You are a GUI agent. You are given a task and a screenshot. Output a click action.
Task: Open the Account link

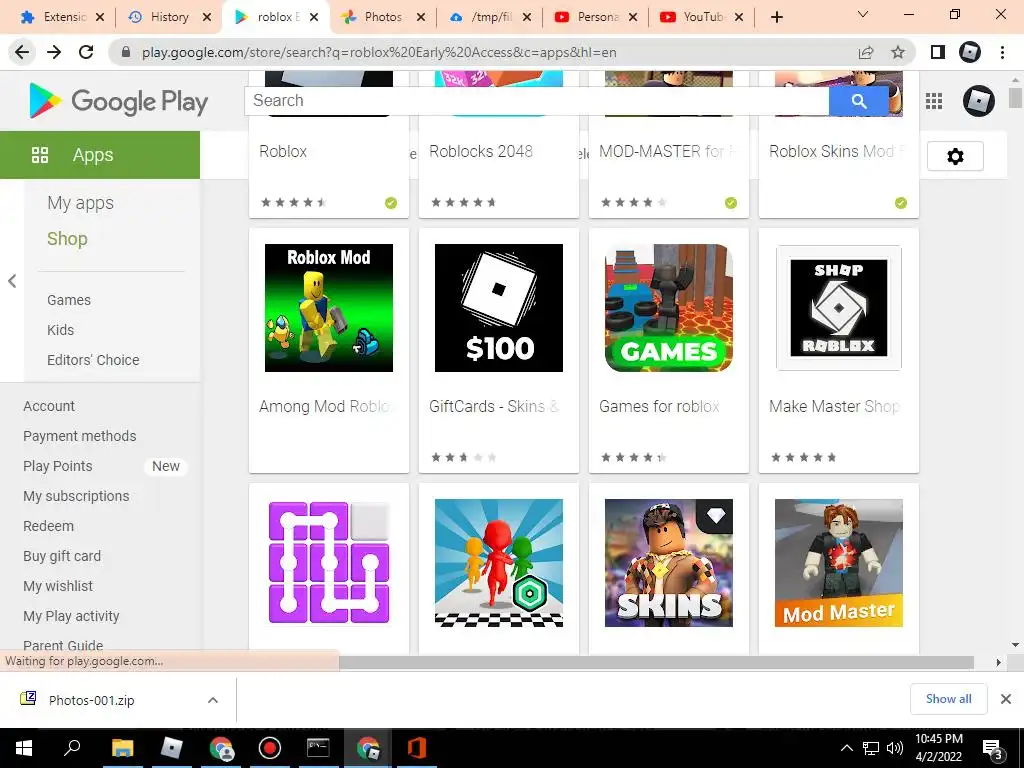(x=49, y=406)
